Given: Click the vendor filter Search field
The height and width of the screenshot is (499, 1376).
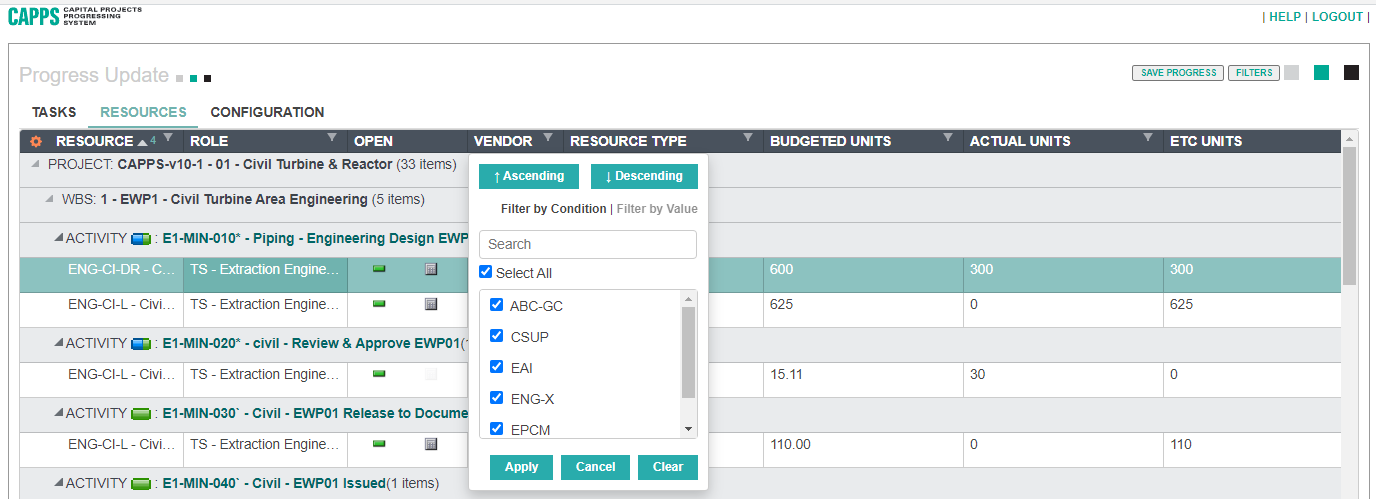Looking at the screenshot, I should pyautogui.click(x=587, y=244).
